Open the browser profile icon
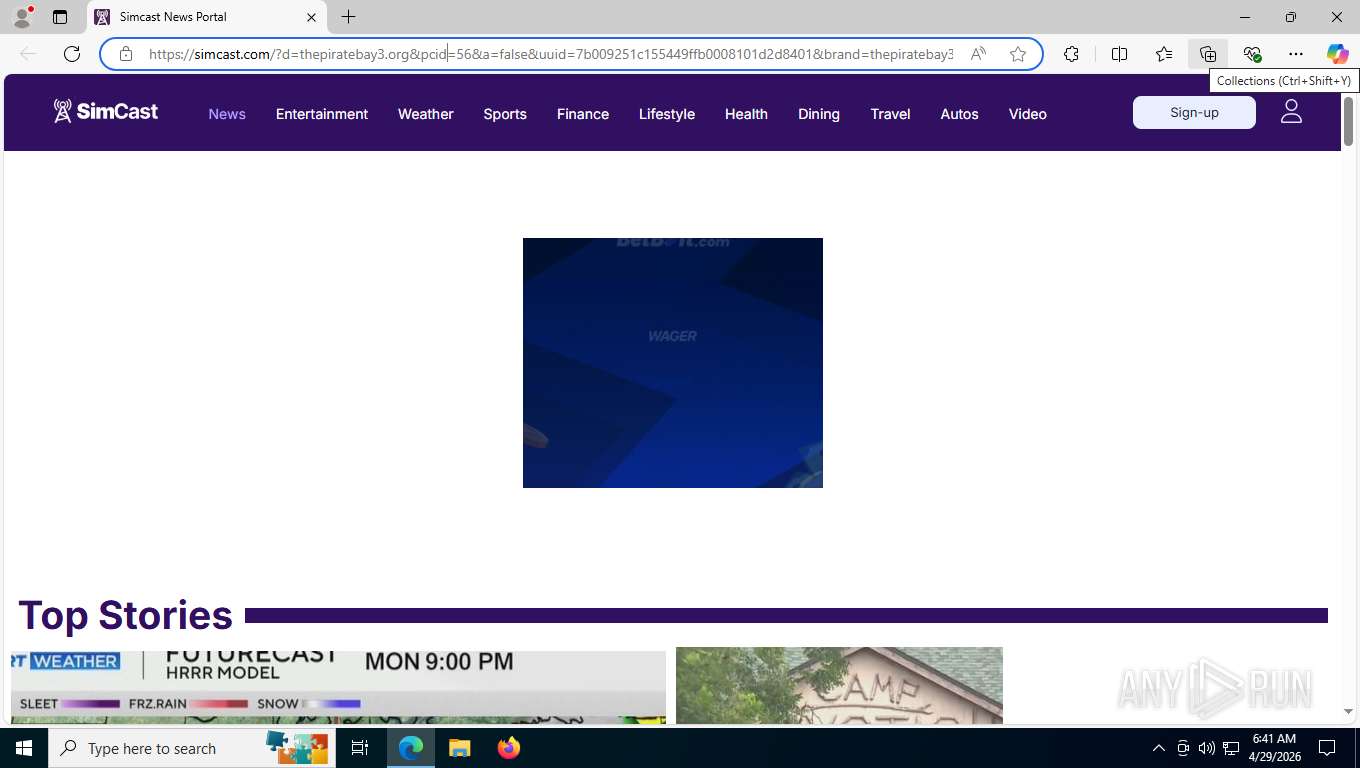This screenshot has width=1360, height=768. click(22, 17)
